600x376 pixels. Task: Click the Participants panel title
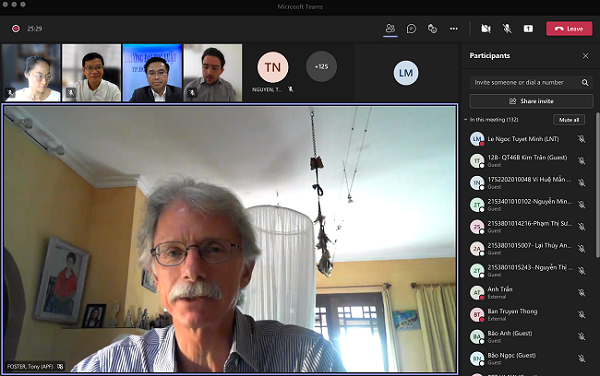[x=490, y=56]
